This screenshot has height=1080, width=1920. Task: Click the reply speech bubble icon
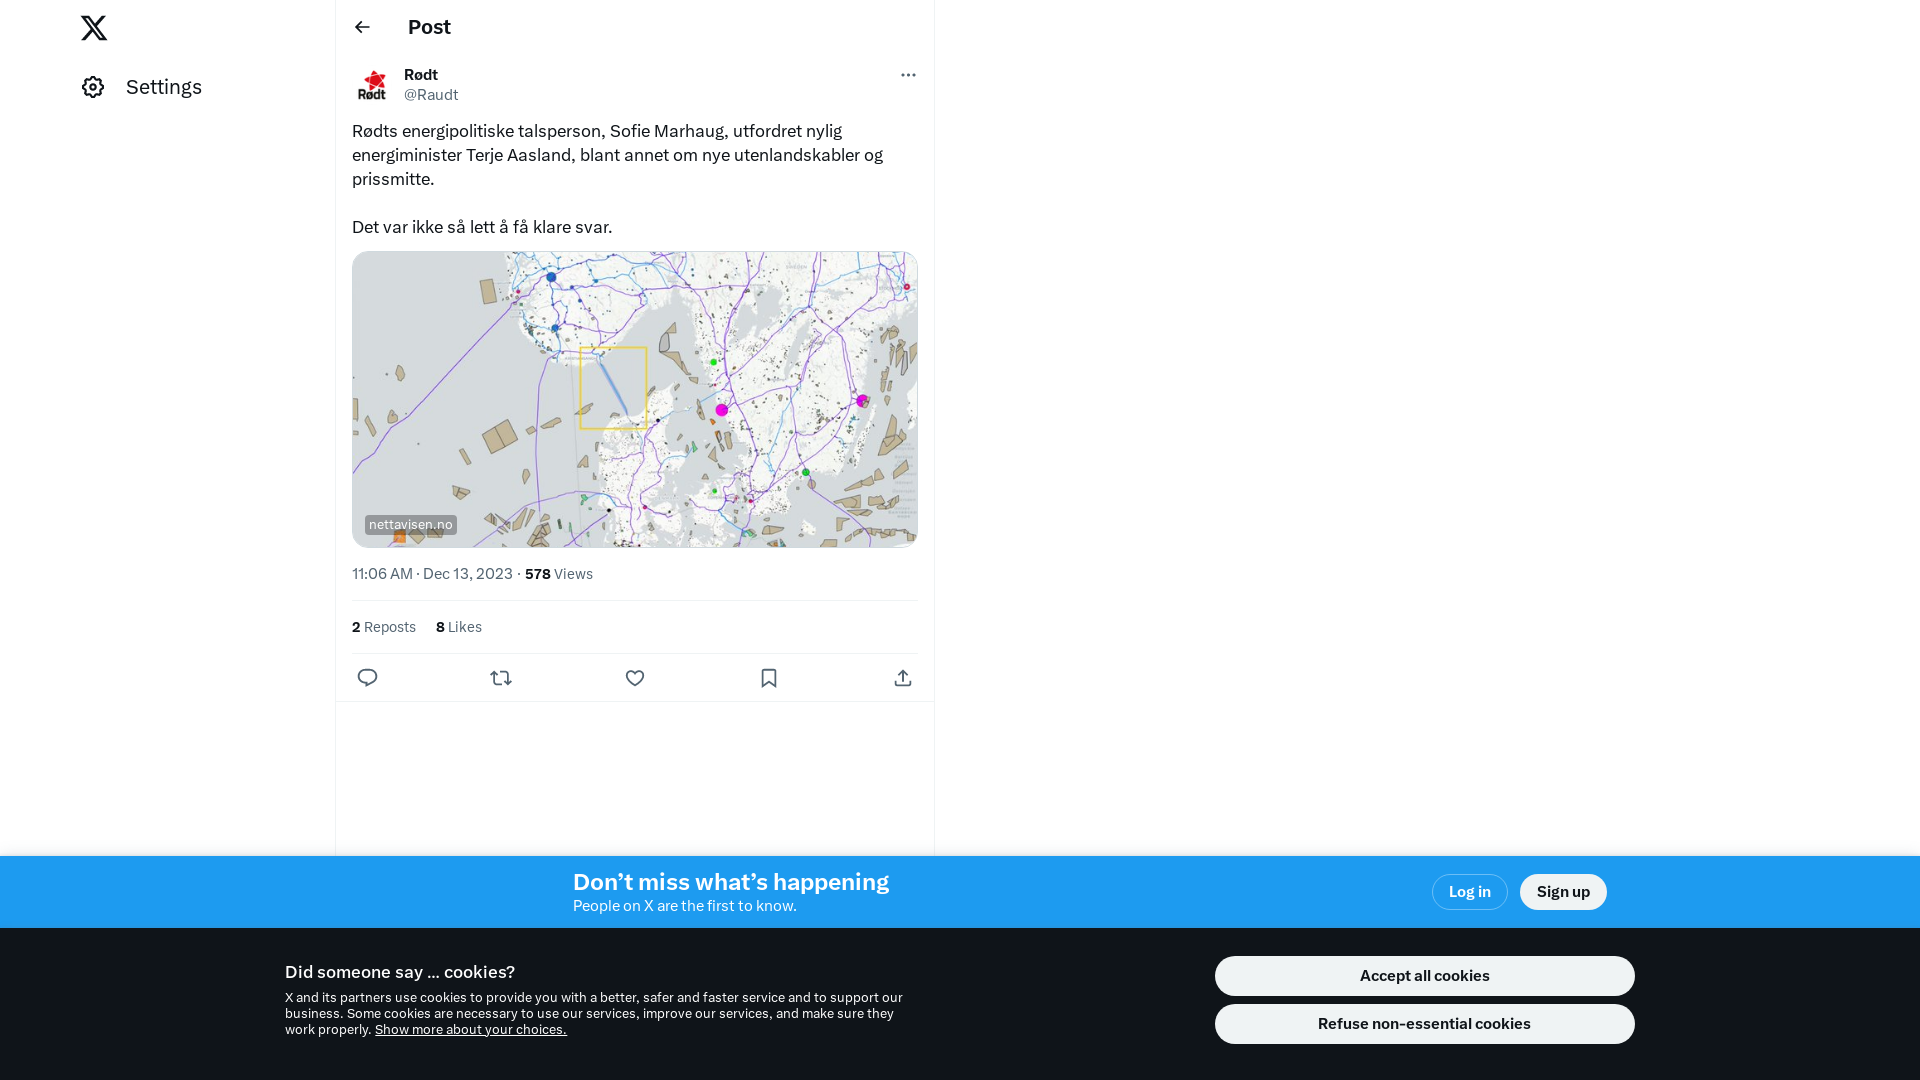click(x=367, y=678)
